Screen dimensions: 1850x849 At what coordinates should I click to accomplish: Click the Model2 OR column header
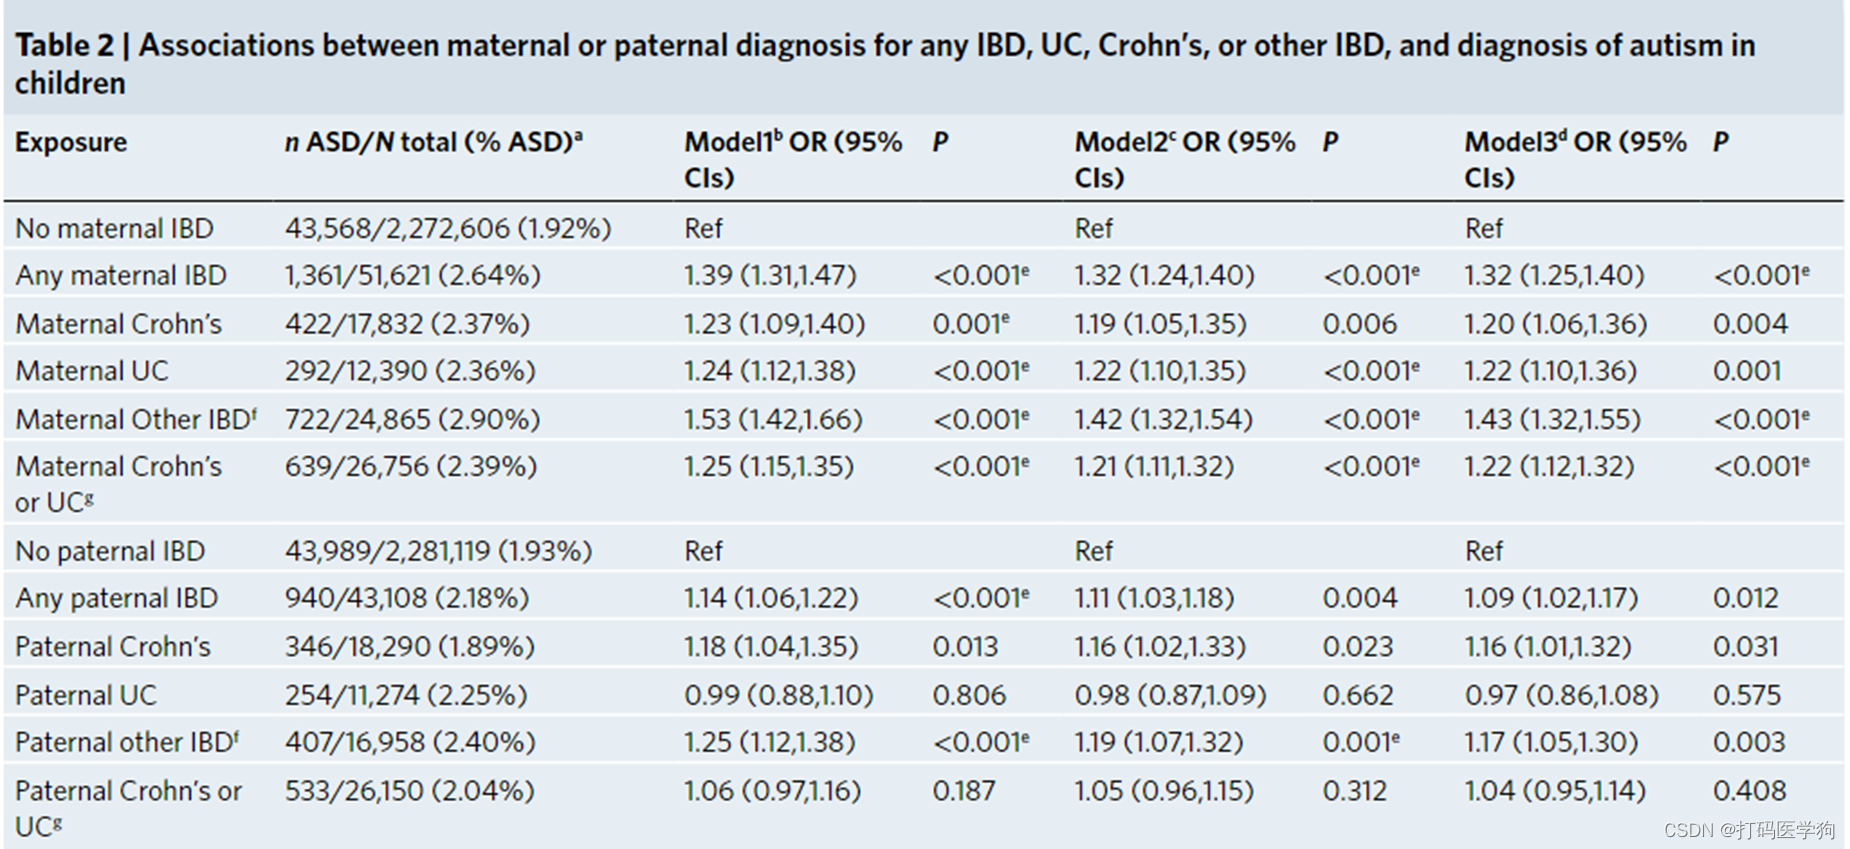coord(1184,159)
